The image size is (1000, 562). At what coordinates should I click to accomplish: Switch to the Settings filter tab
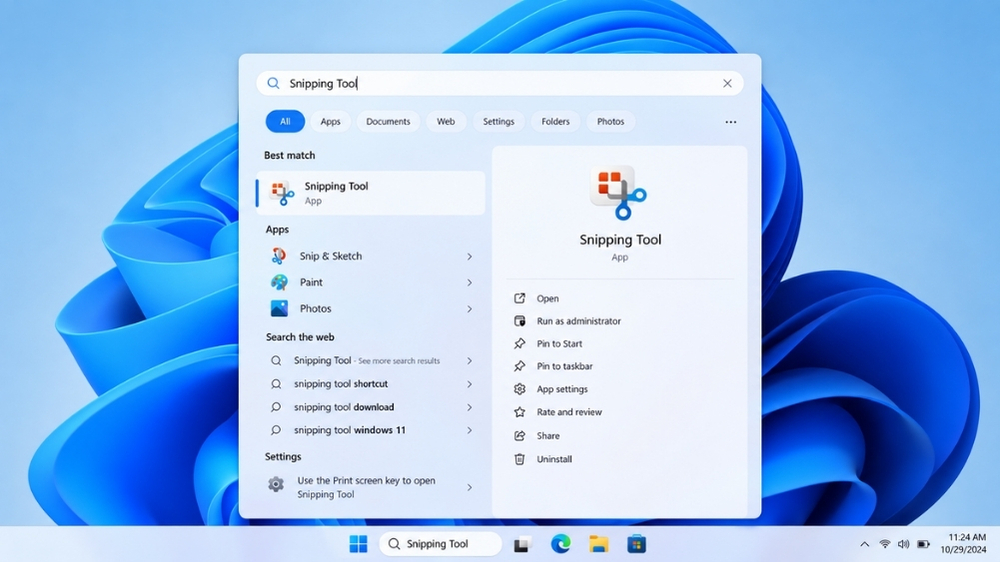tap(499, 121)
